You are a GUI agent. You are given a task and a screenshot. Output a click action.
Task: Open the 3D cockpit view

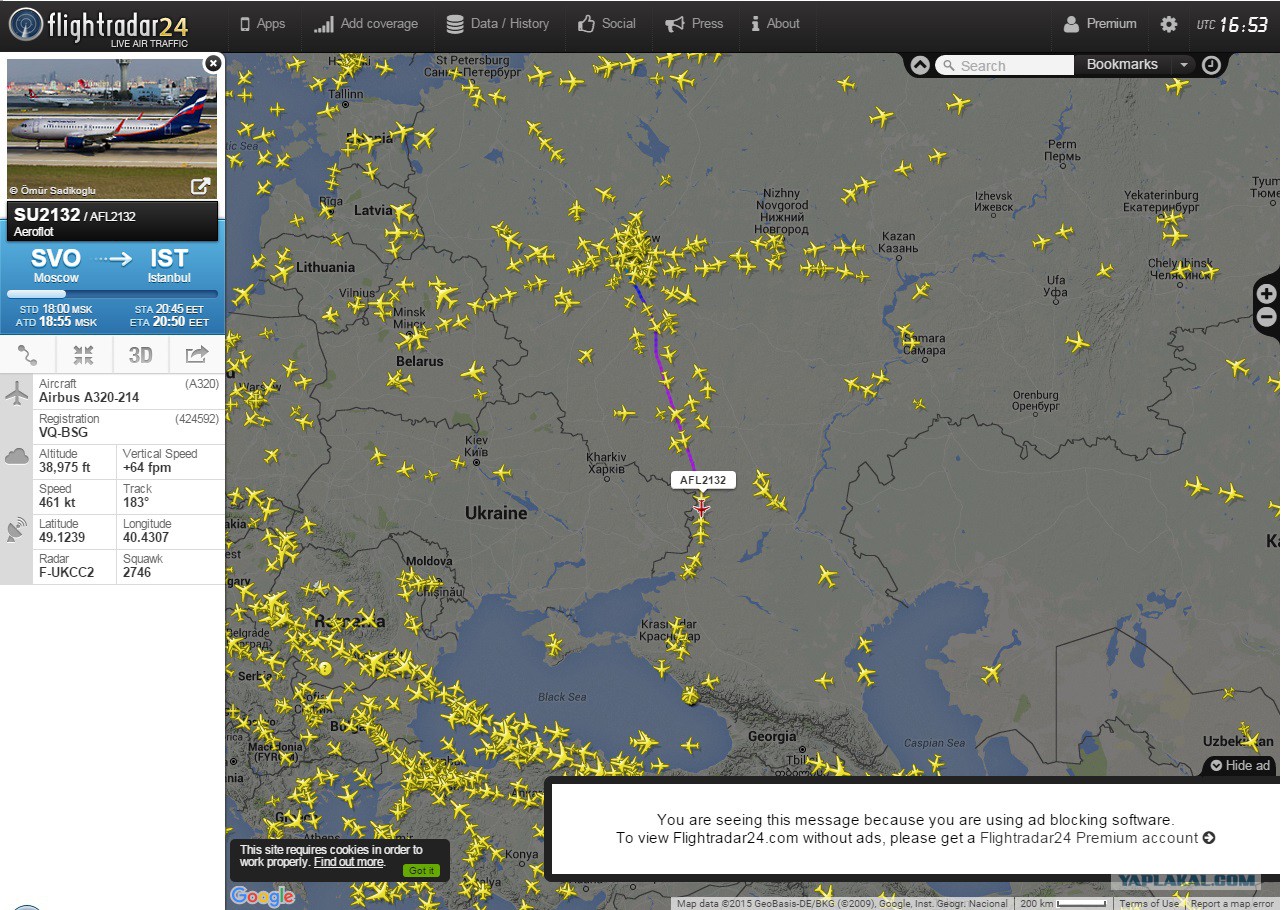point(141,355)
